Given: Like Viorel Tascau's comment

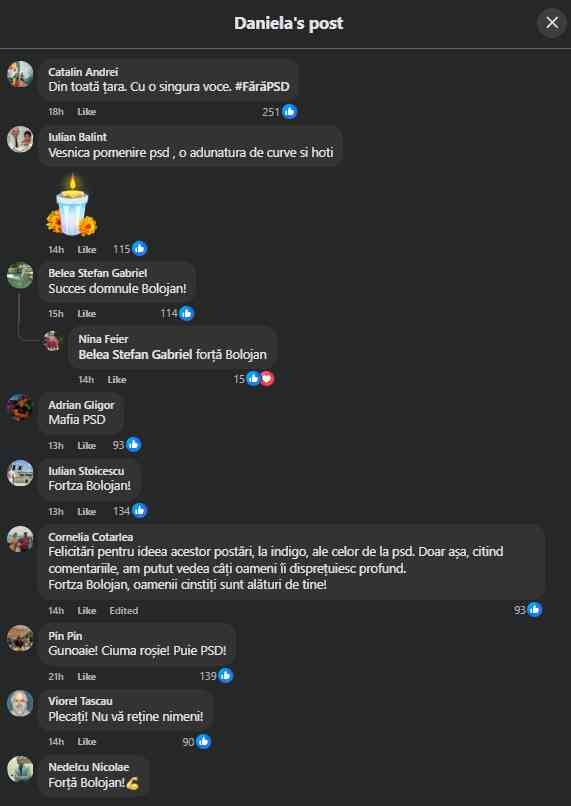Looking at the screenshot, I should point(86,742).
